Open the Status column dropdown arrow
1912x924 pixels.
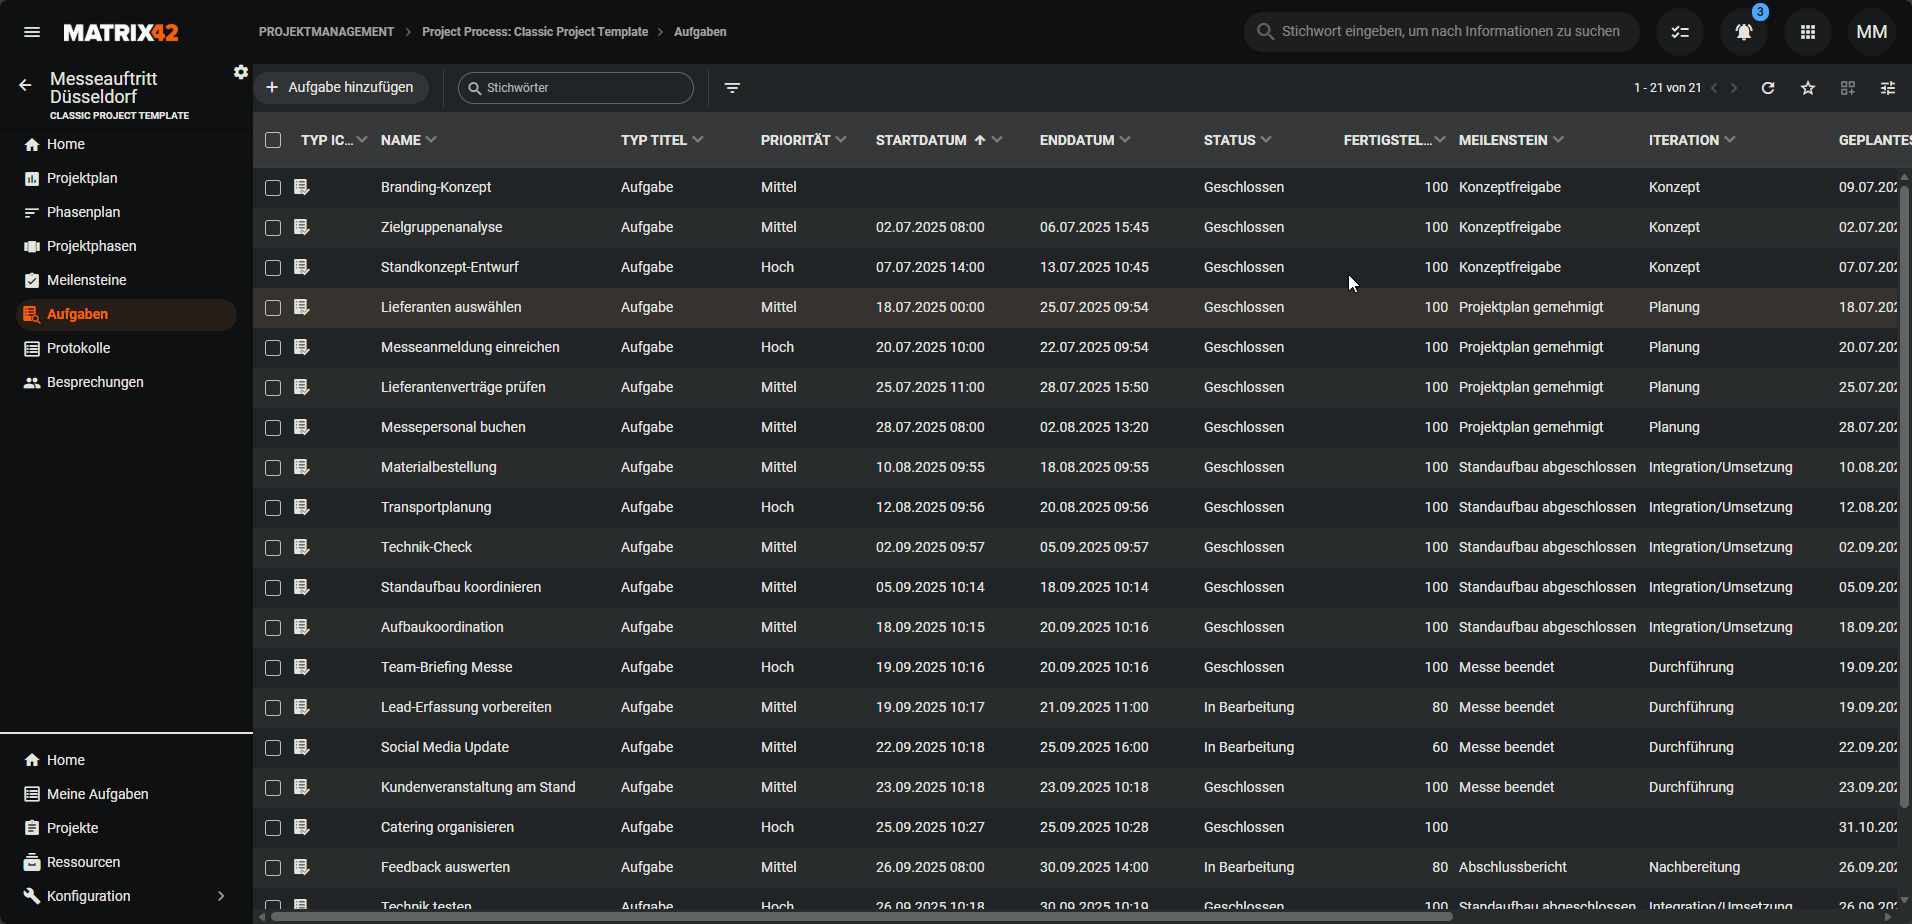pyautogui.click(x=1266, y=140)
